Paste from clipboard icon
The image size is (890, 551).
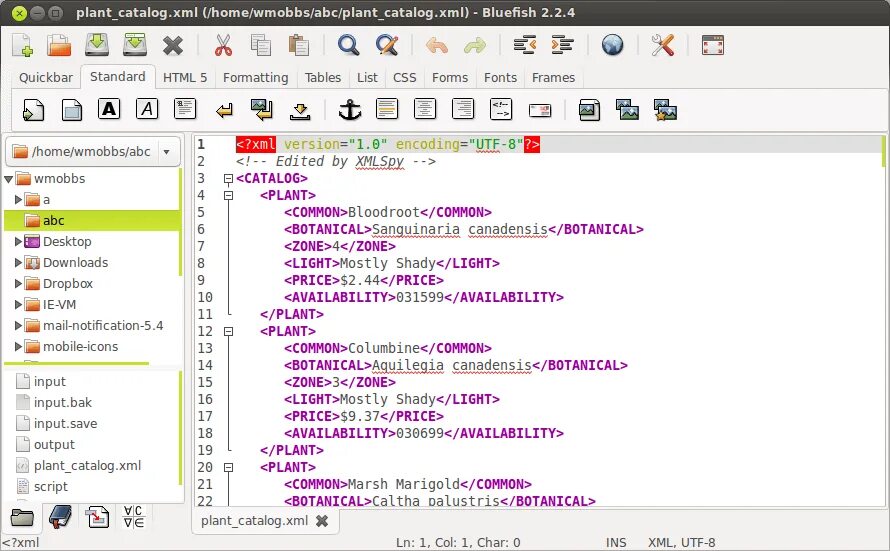coord(299,45)
